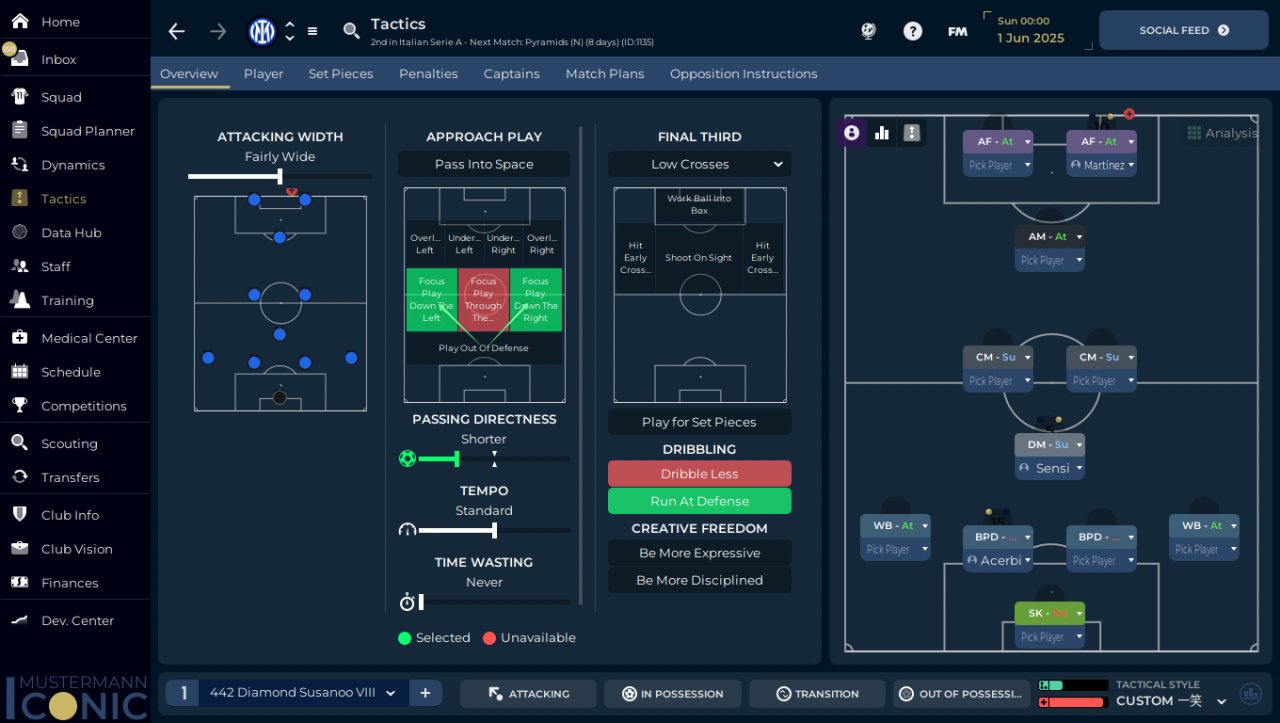
Task: Open the Finances screen
Action: coord(69,583)
